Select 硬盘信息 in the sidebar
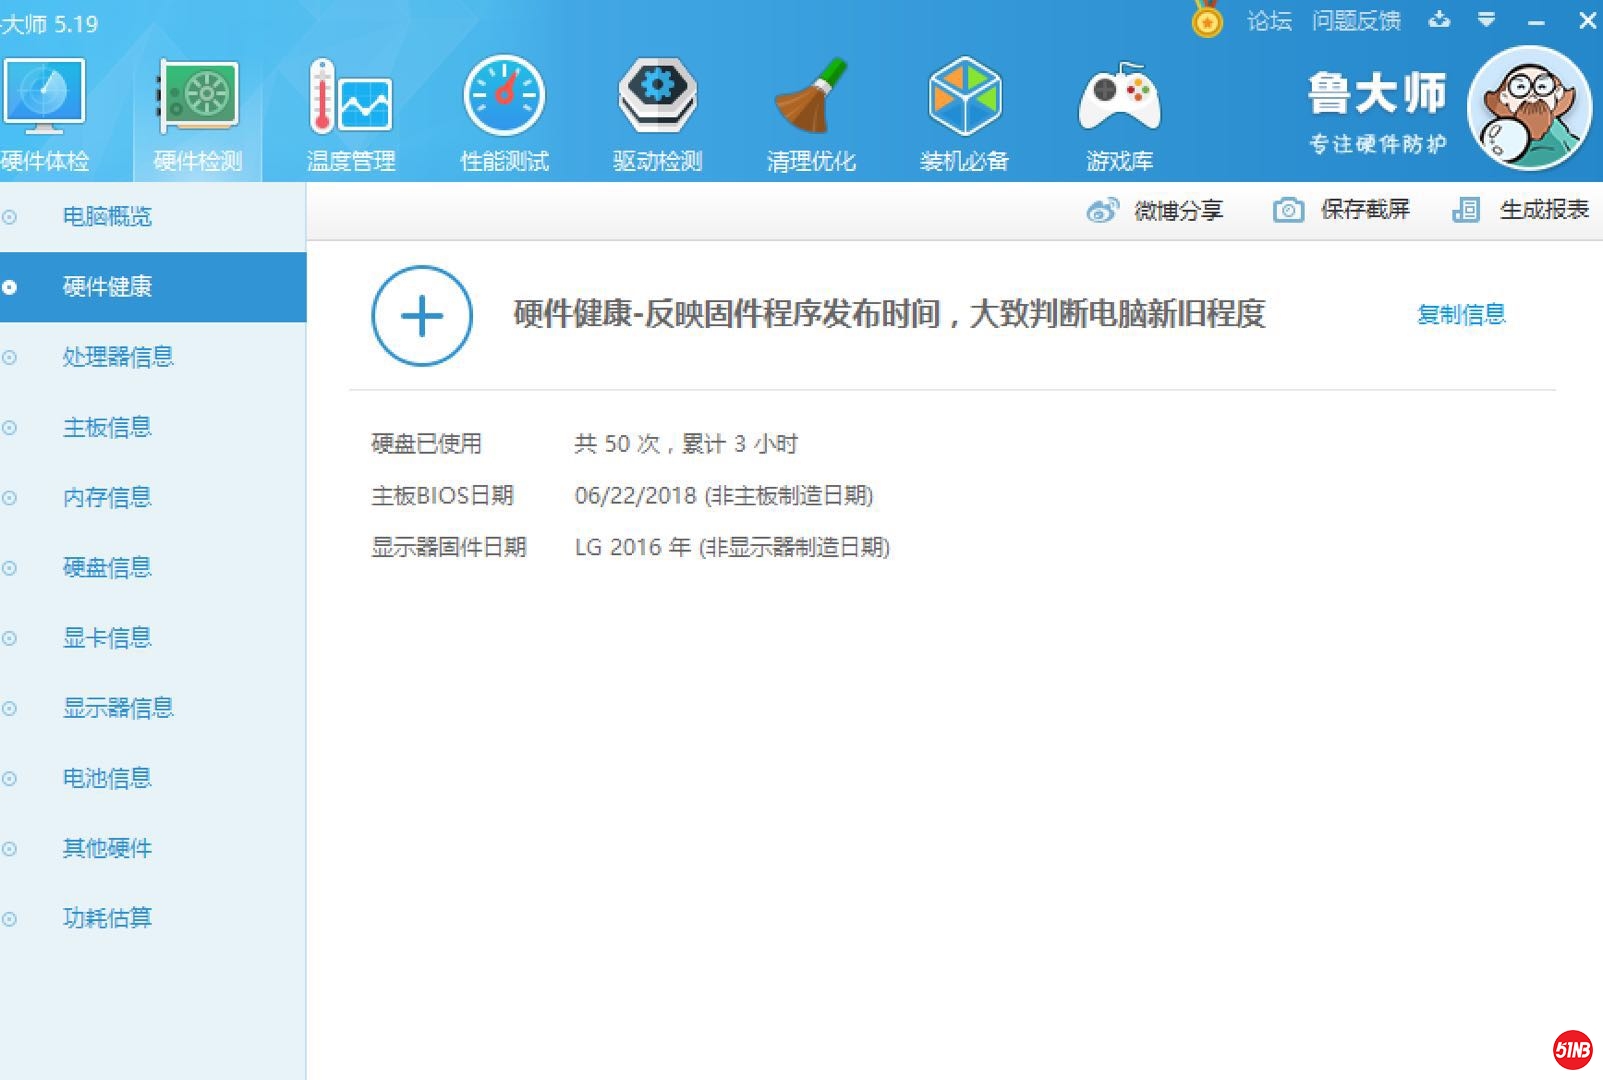This screenshot has width=1603, height=1080. pos(107,568)
